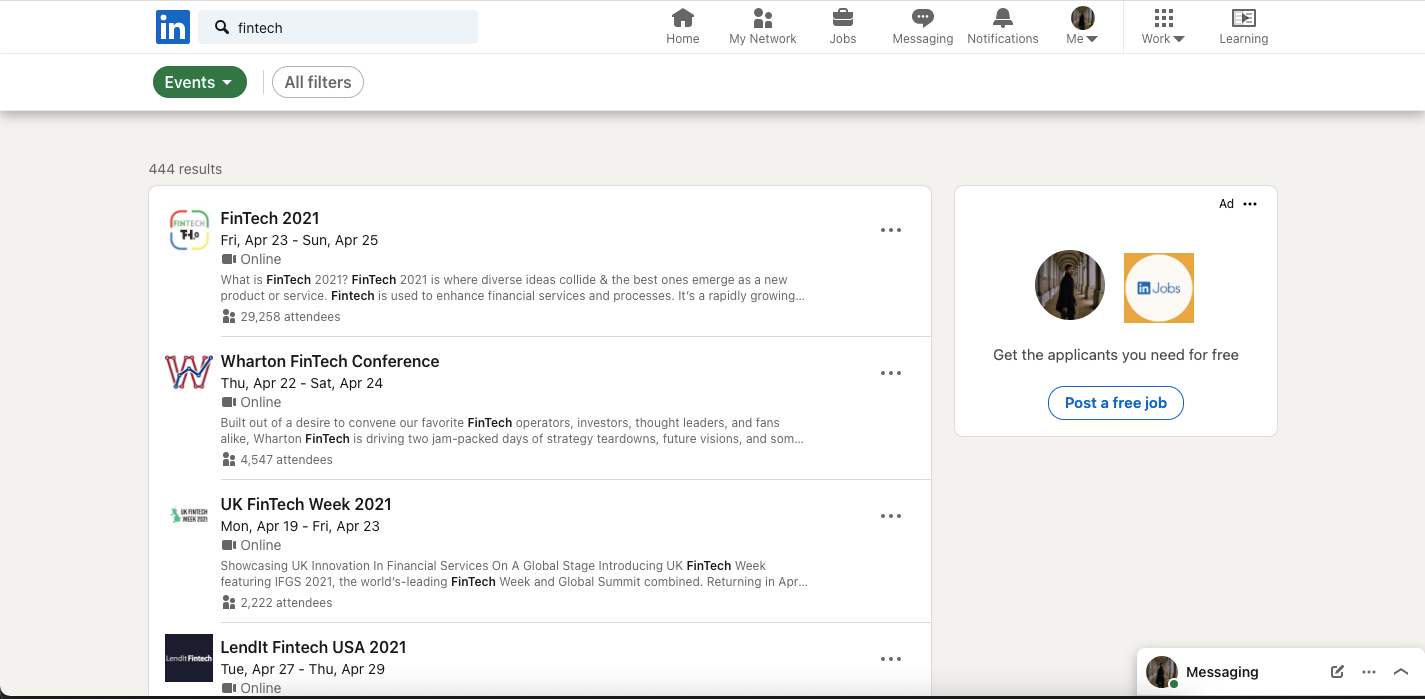
Task: Open options for UK FinTech Week 2021
Action: point(890,516)
